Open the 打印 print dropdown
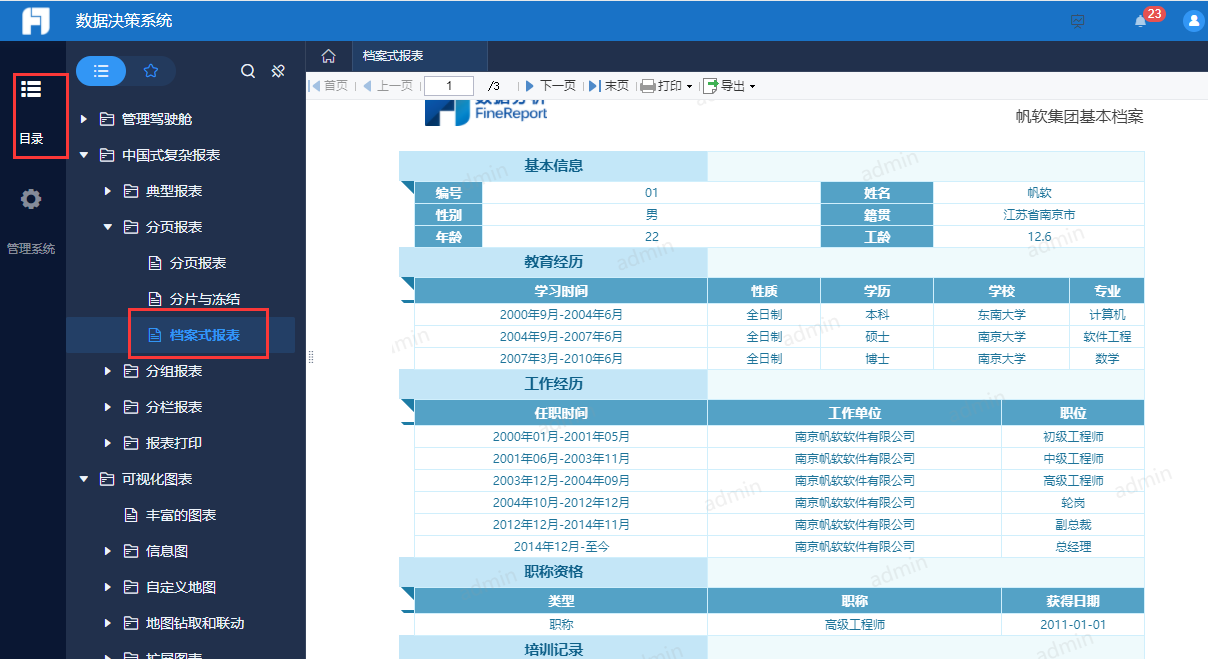 click(x=667, y=86)
